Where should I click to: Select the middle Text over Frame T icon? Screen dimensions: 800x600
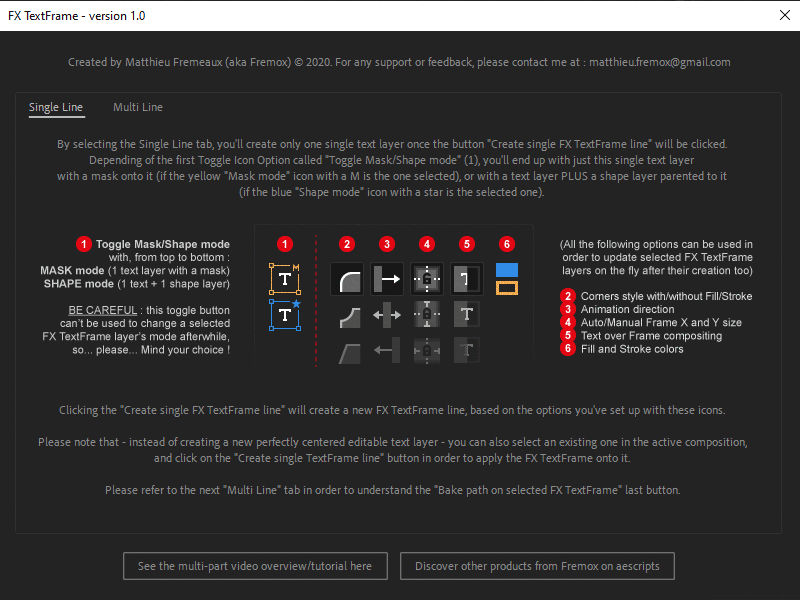(x=467, y=314)
